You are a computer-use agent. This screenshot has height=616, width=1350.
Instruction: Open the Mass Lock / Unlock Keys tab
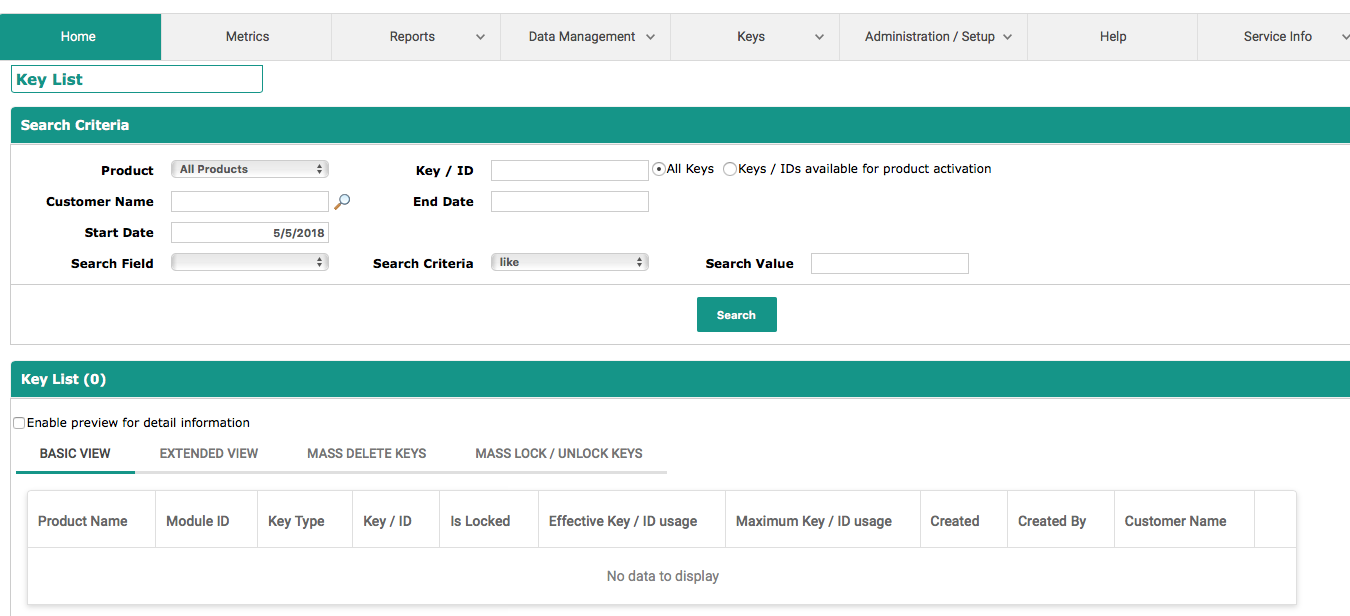click(558, 454)
